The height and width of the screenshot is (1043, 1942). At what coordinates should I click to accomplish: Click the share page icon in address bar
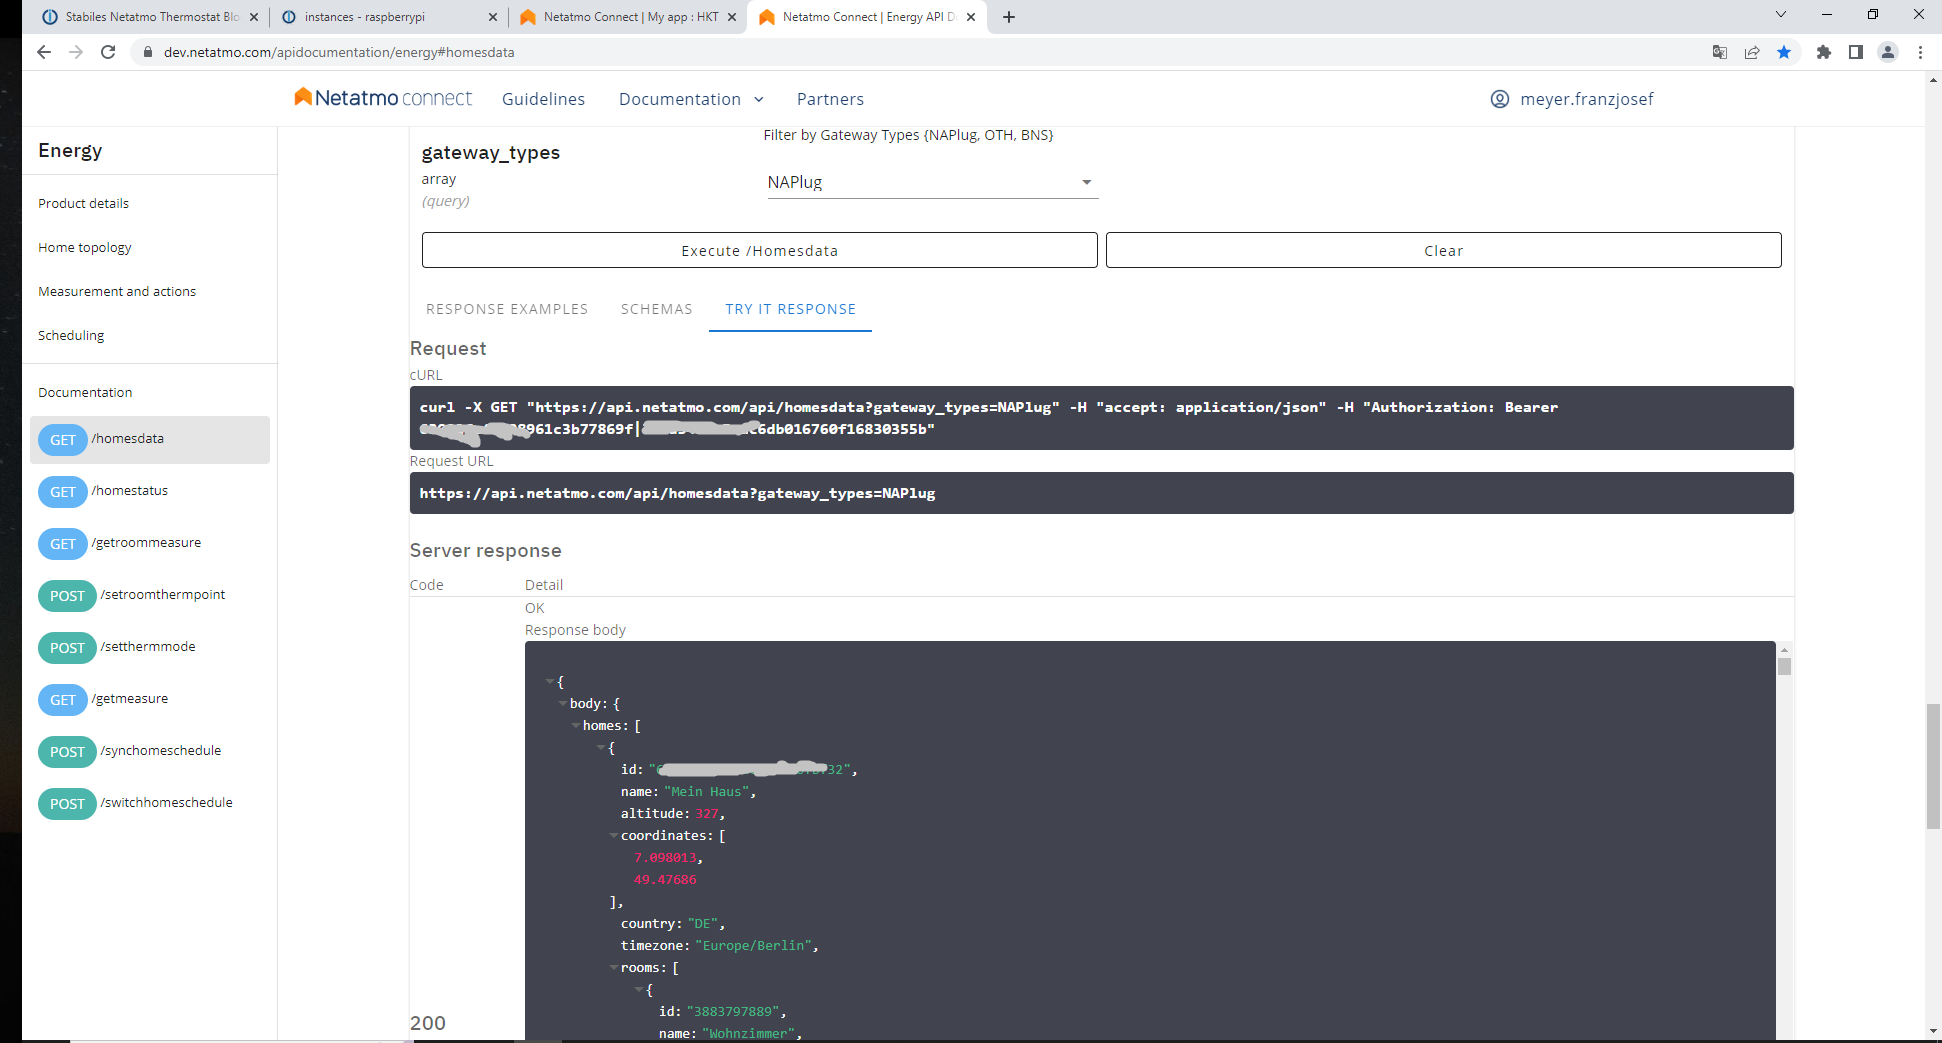click(1752, 52)
